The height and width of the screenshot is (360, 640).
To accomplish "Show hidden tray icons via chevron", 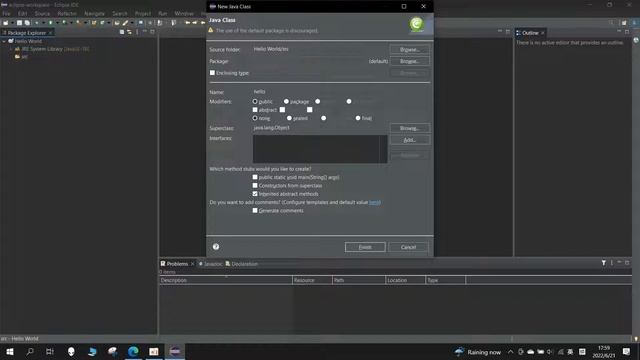I will pyautogui.click(x=511, y=351).
